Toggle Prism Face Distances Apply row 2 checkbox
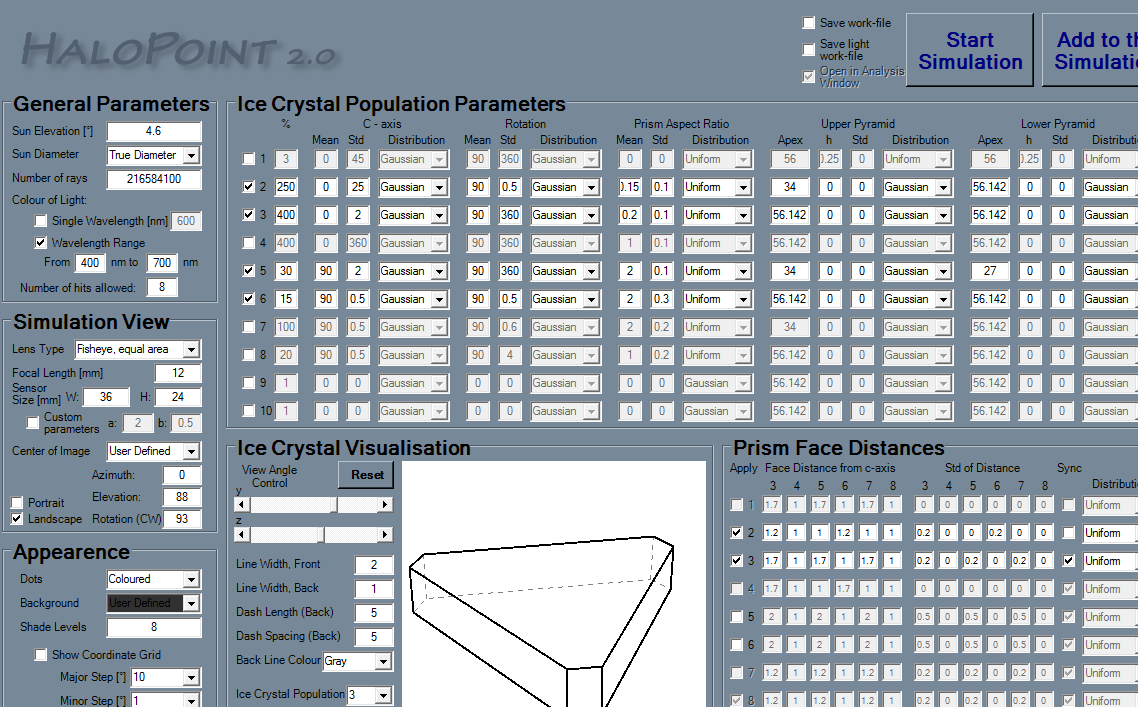 (737, 533)
